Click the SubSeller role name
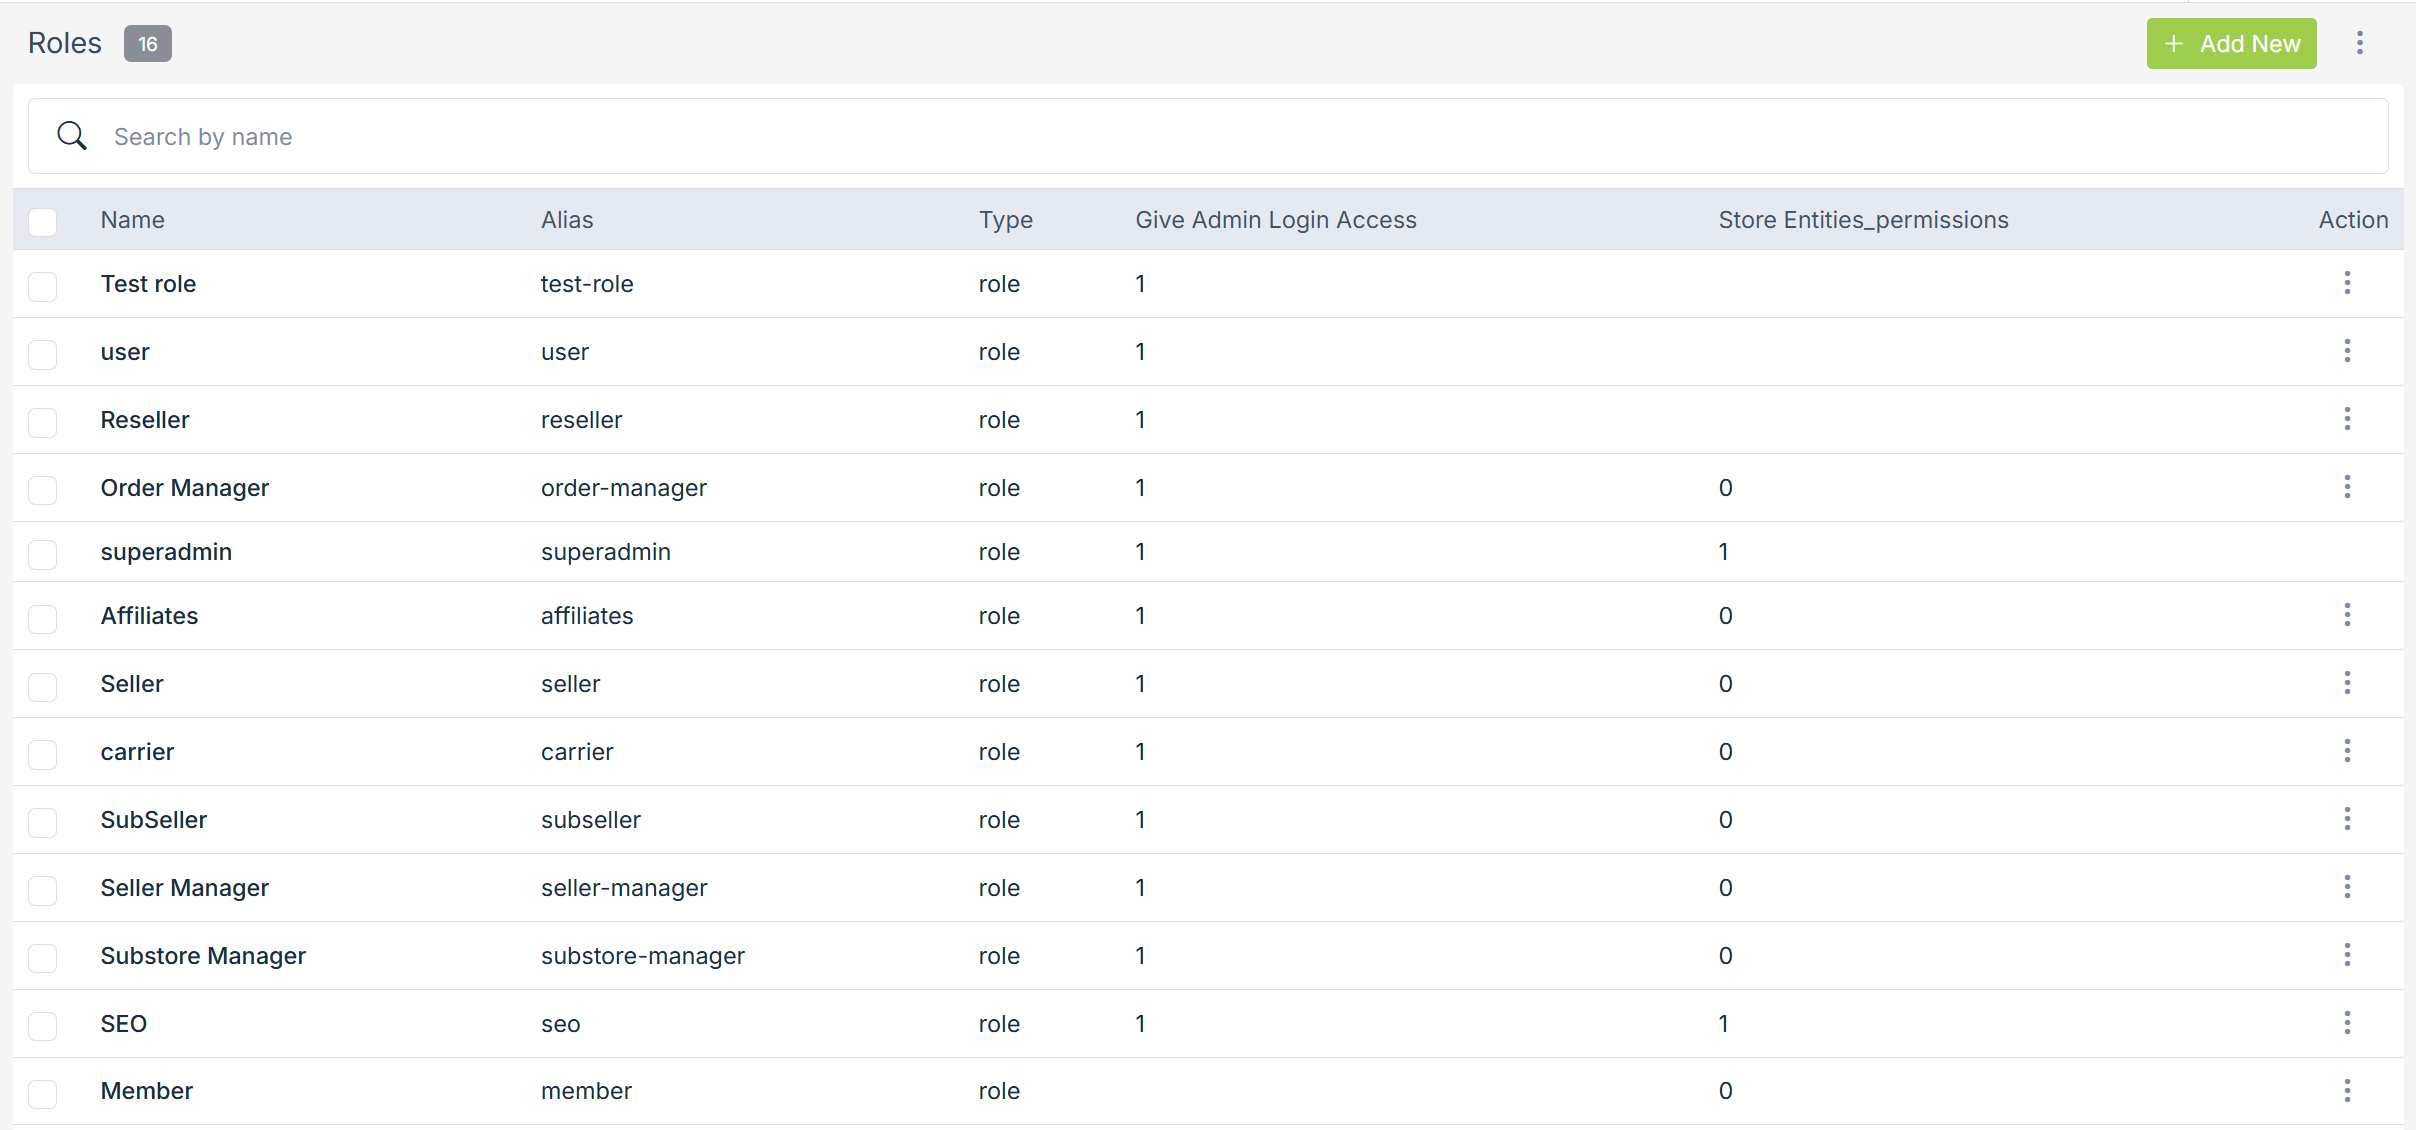 154,820
